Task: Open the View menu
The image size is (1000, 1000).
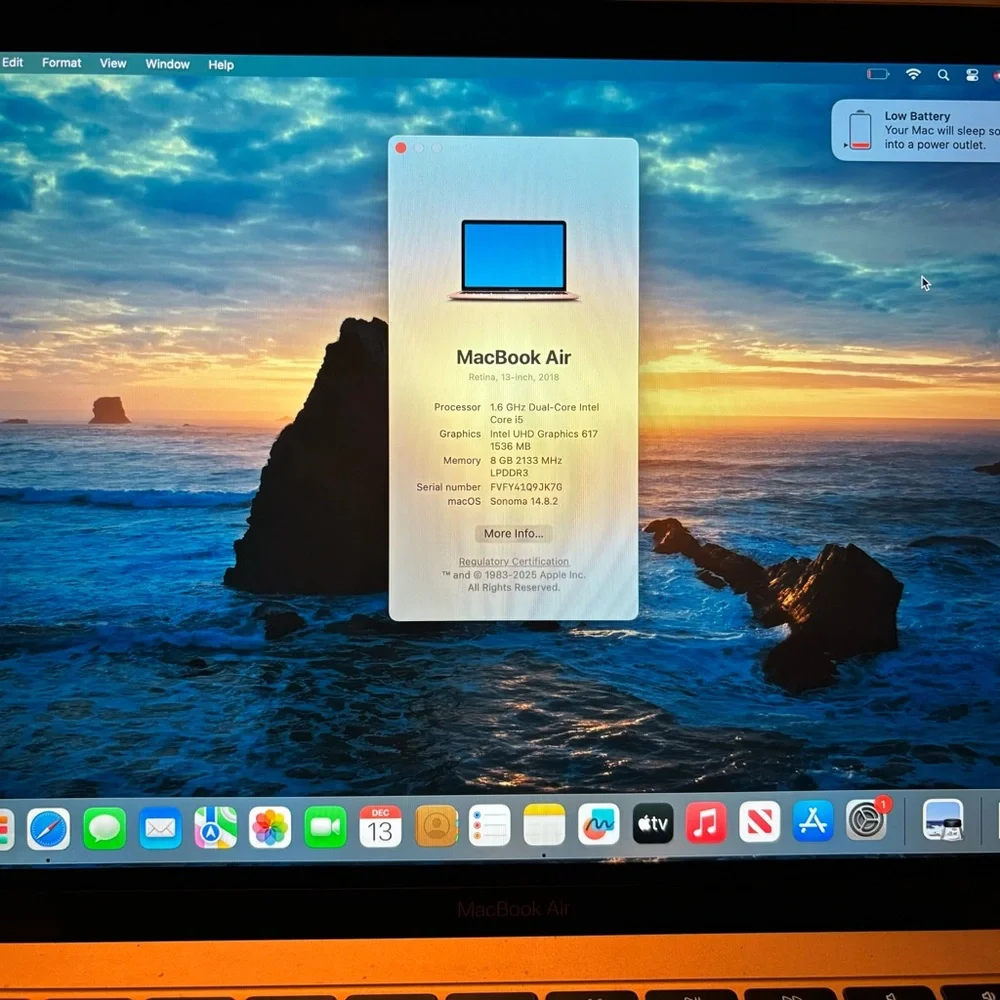Action: pyautogui.click(x=113, y=63)
